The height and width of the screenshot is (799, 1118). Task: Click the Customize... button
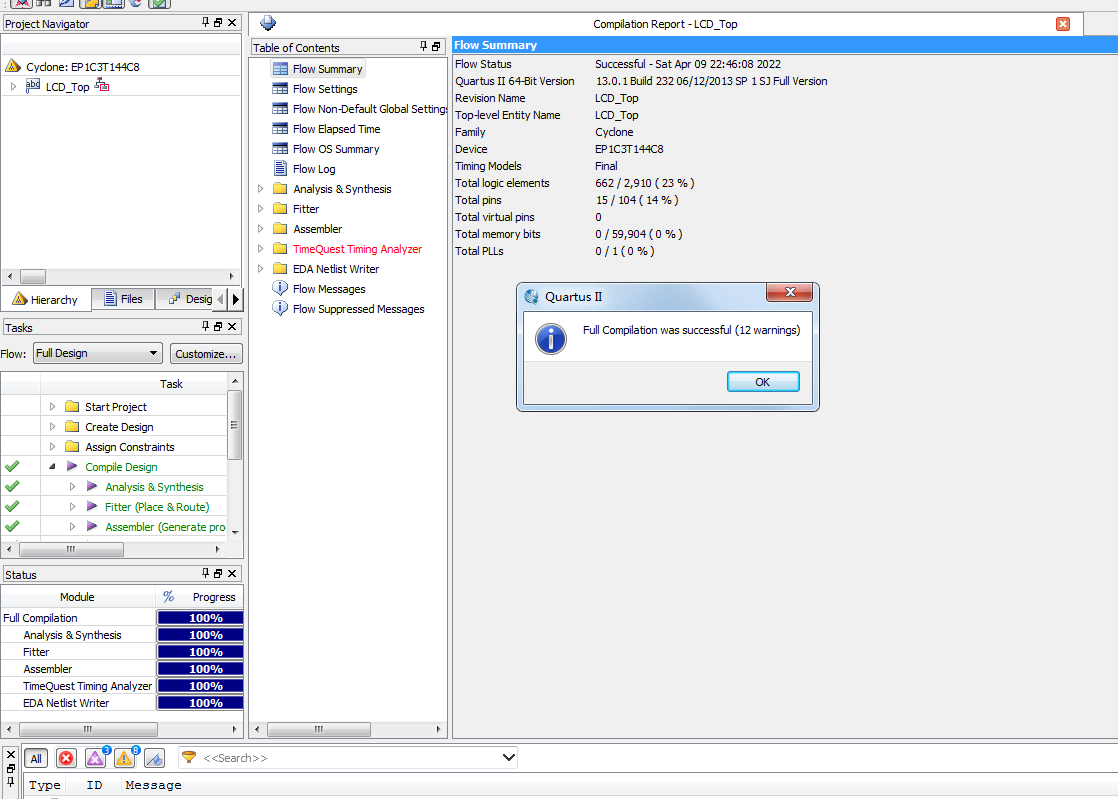pyautogui.click(x=206, y=353)
